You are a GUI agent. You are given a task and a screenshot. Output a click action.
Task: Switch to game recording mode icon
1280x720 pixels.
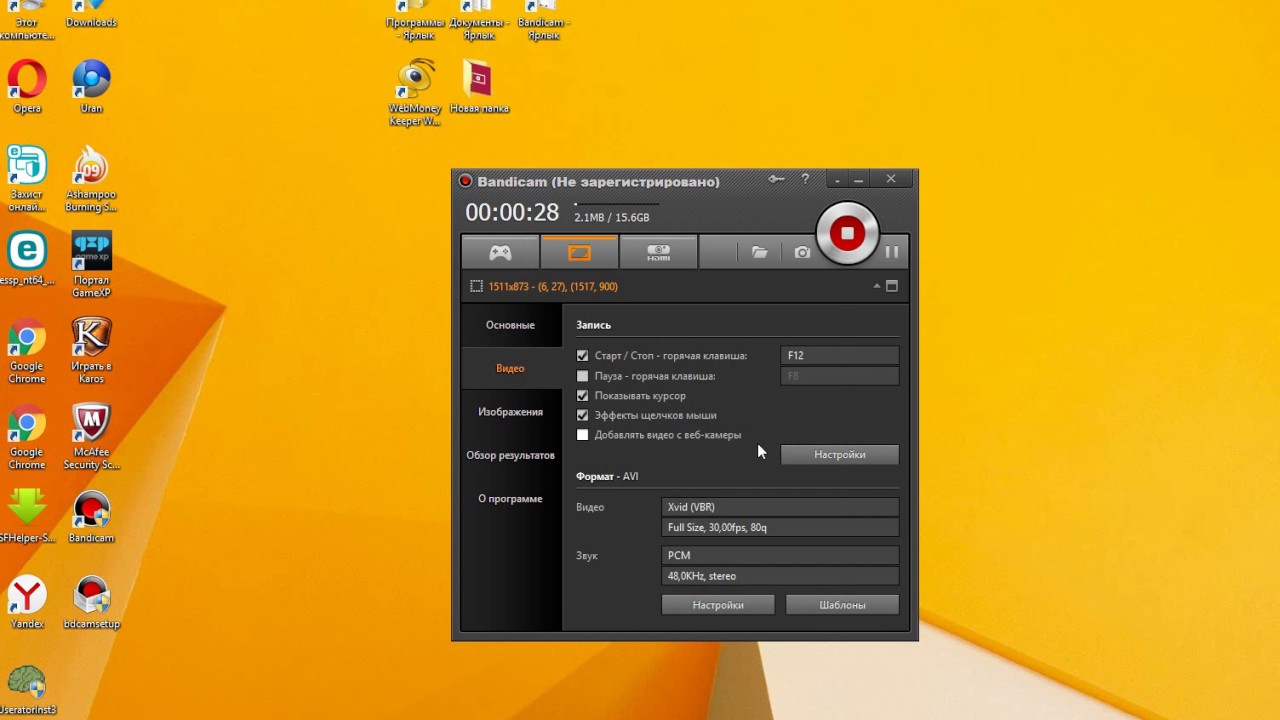tap(500, 253)
